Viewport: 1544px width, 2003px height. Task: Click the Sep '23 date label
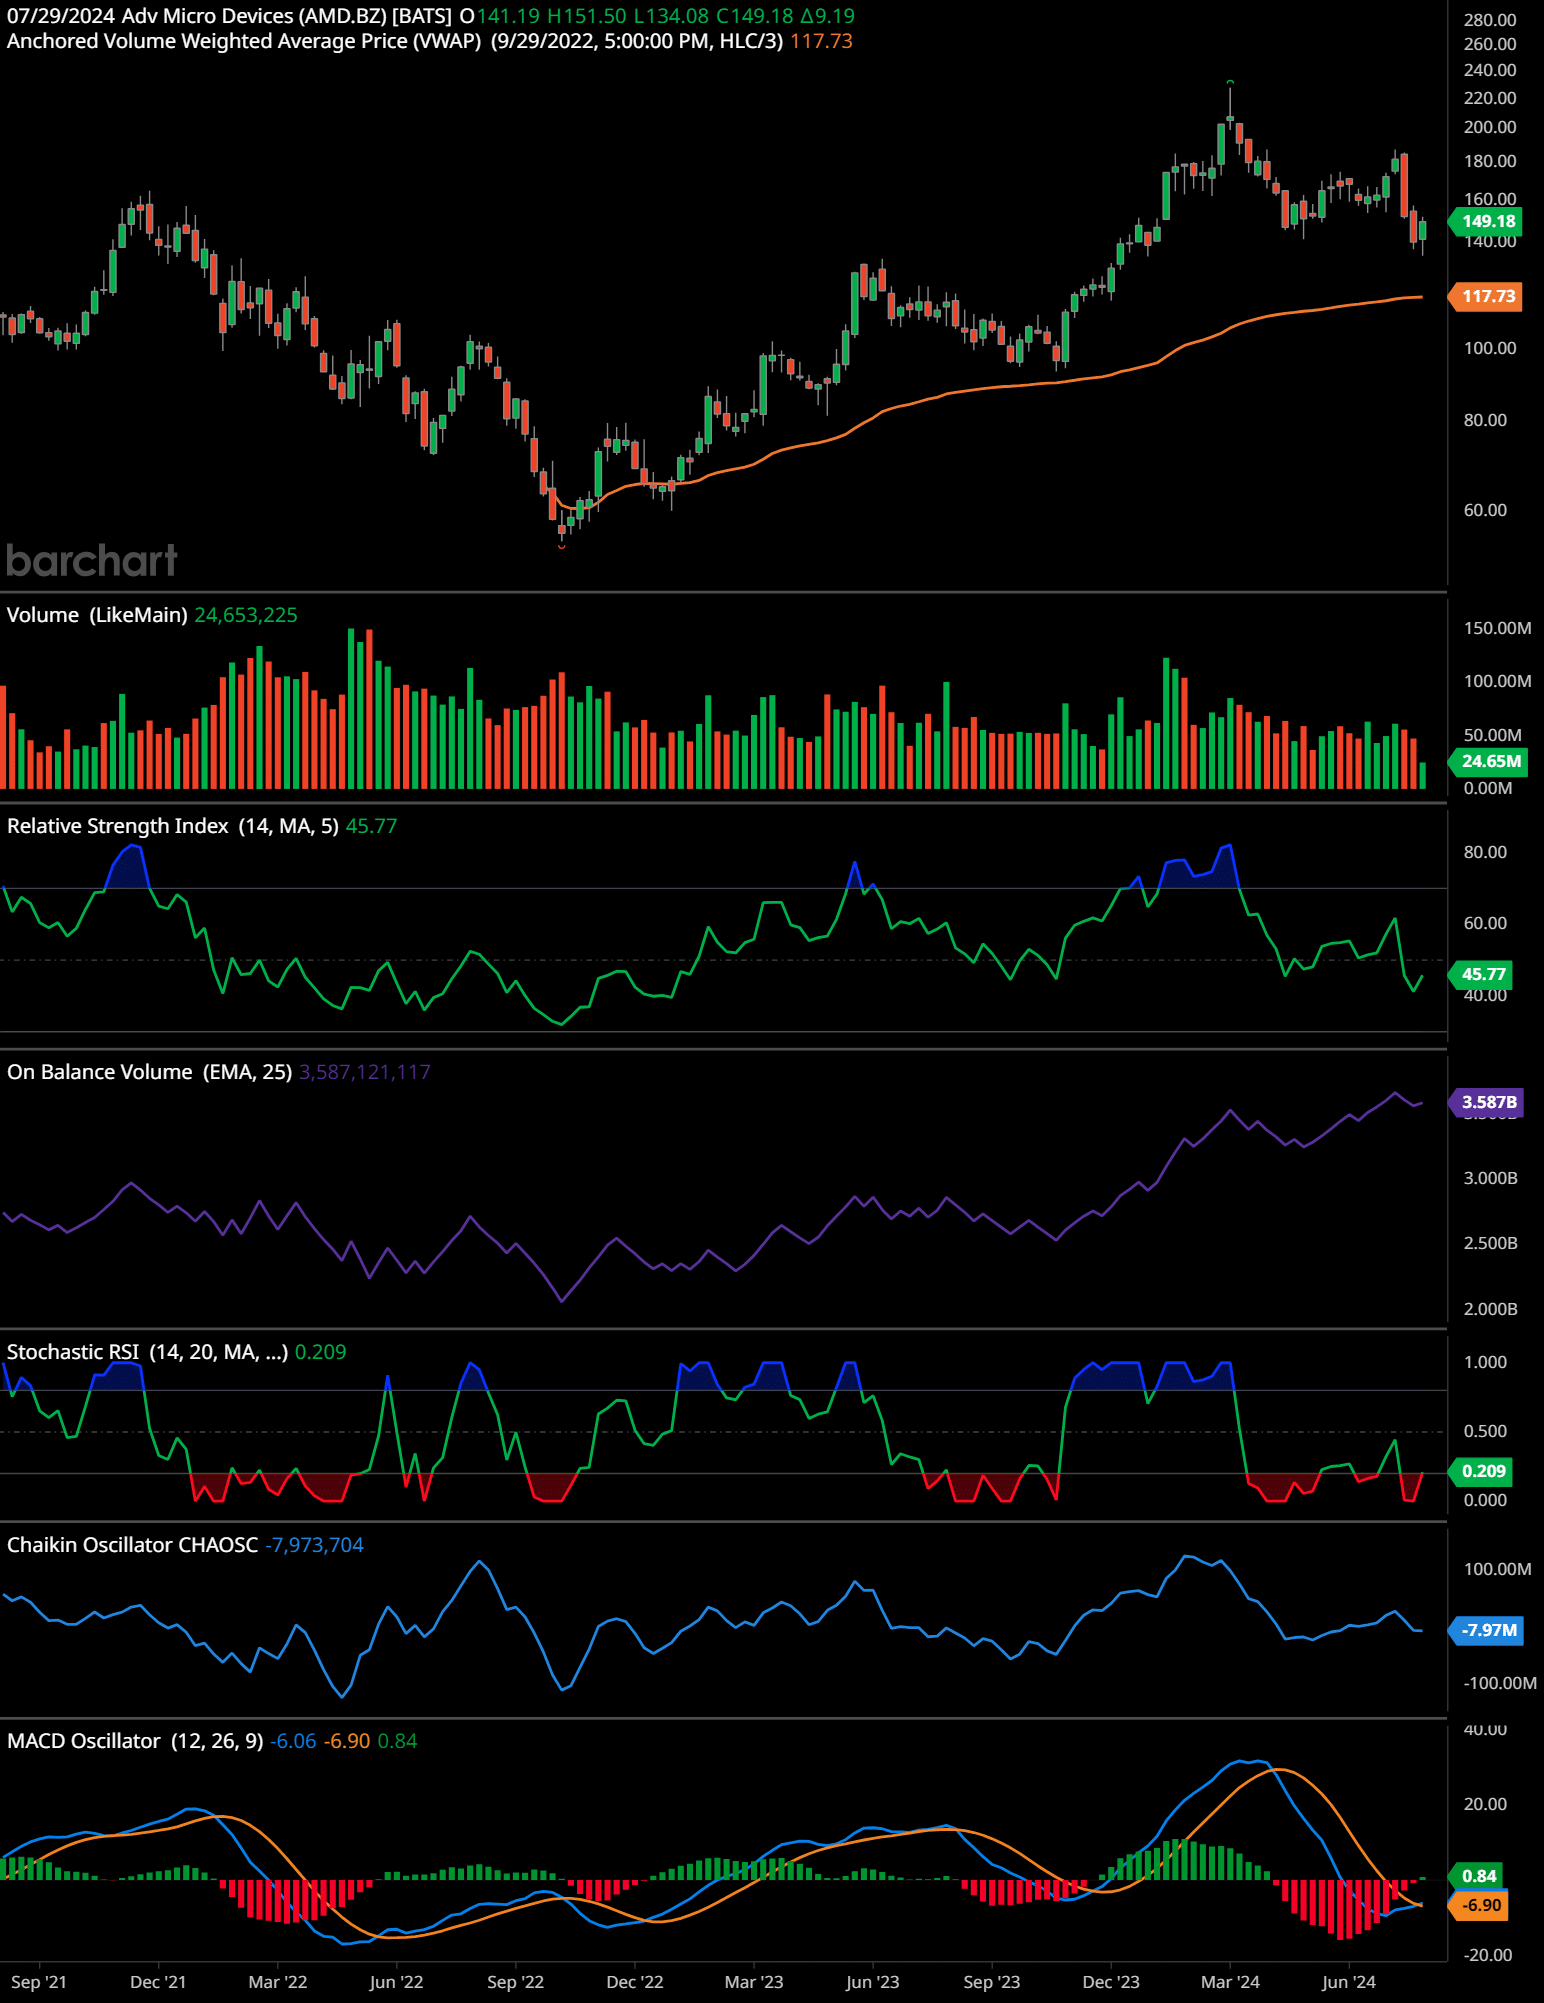[992, 1982]
